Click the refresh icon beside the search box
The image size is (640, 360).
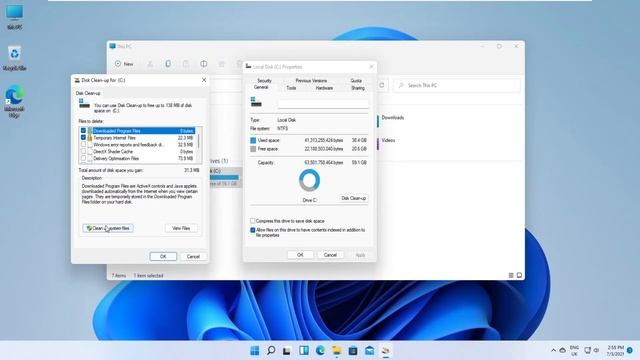(382, 85)
